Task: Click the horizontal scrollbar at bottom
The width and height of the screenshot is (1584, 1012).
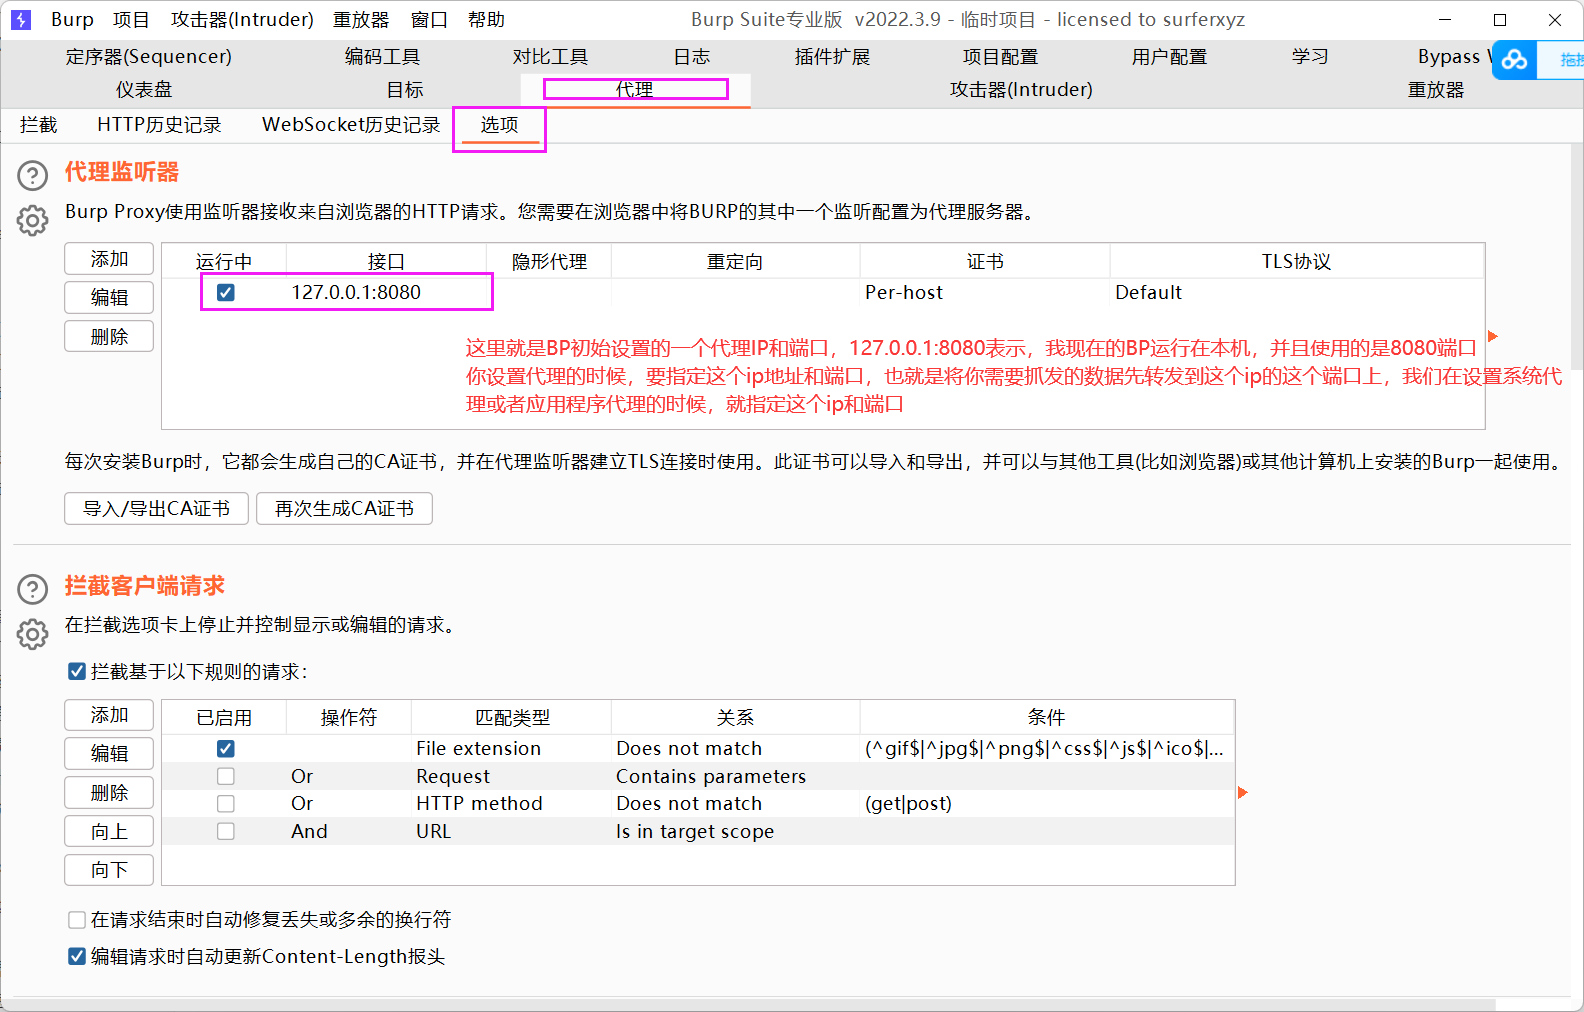Action: pyautogui.click(x=748, y=1005)
